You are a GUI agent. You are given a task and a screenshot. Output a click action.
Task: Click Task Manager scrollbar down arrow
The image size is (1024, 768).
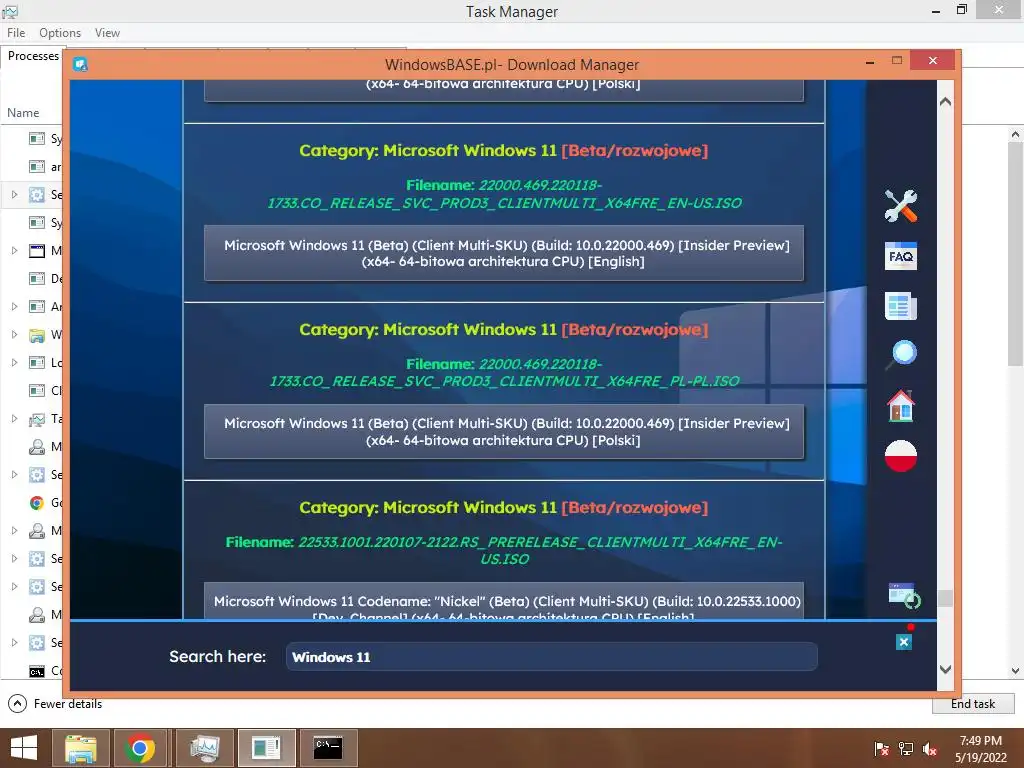1015,671
